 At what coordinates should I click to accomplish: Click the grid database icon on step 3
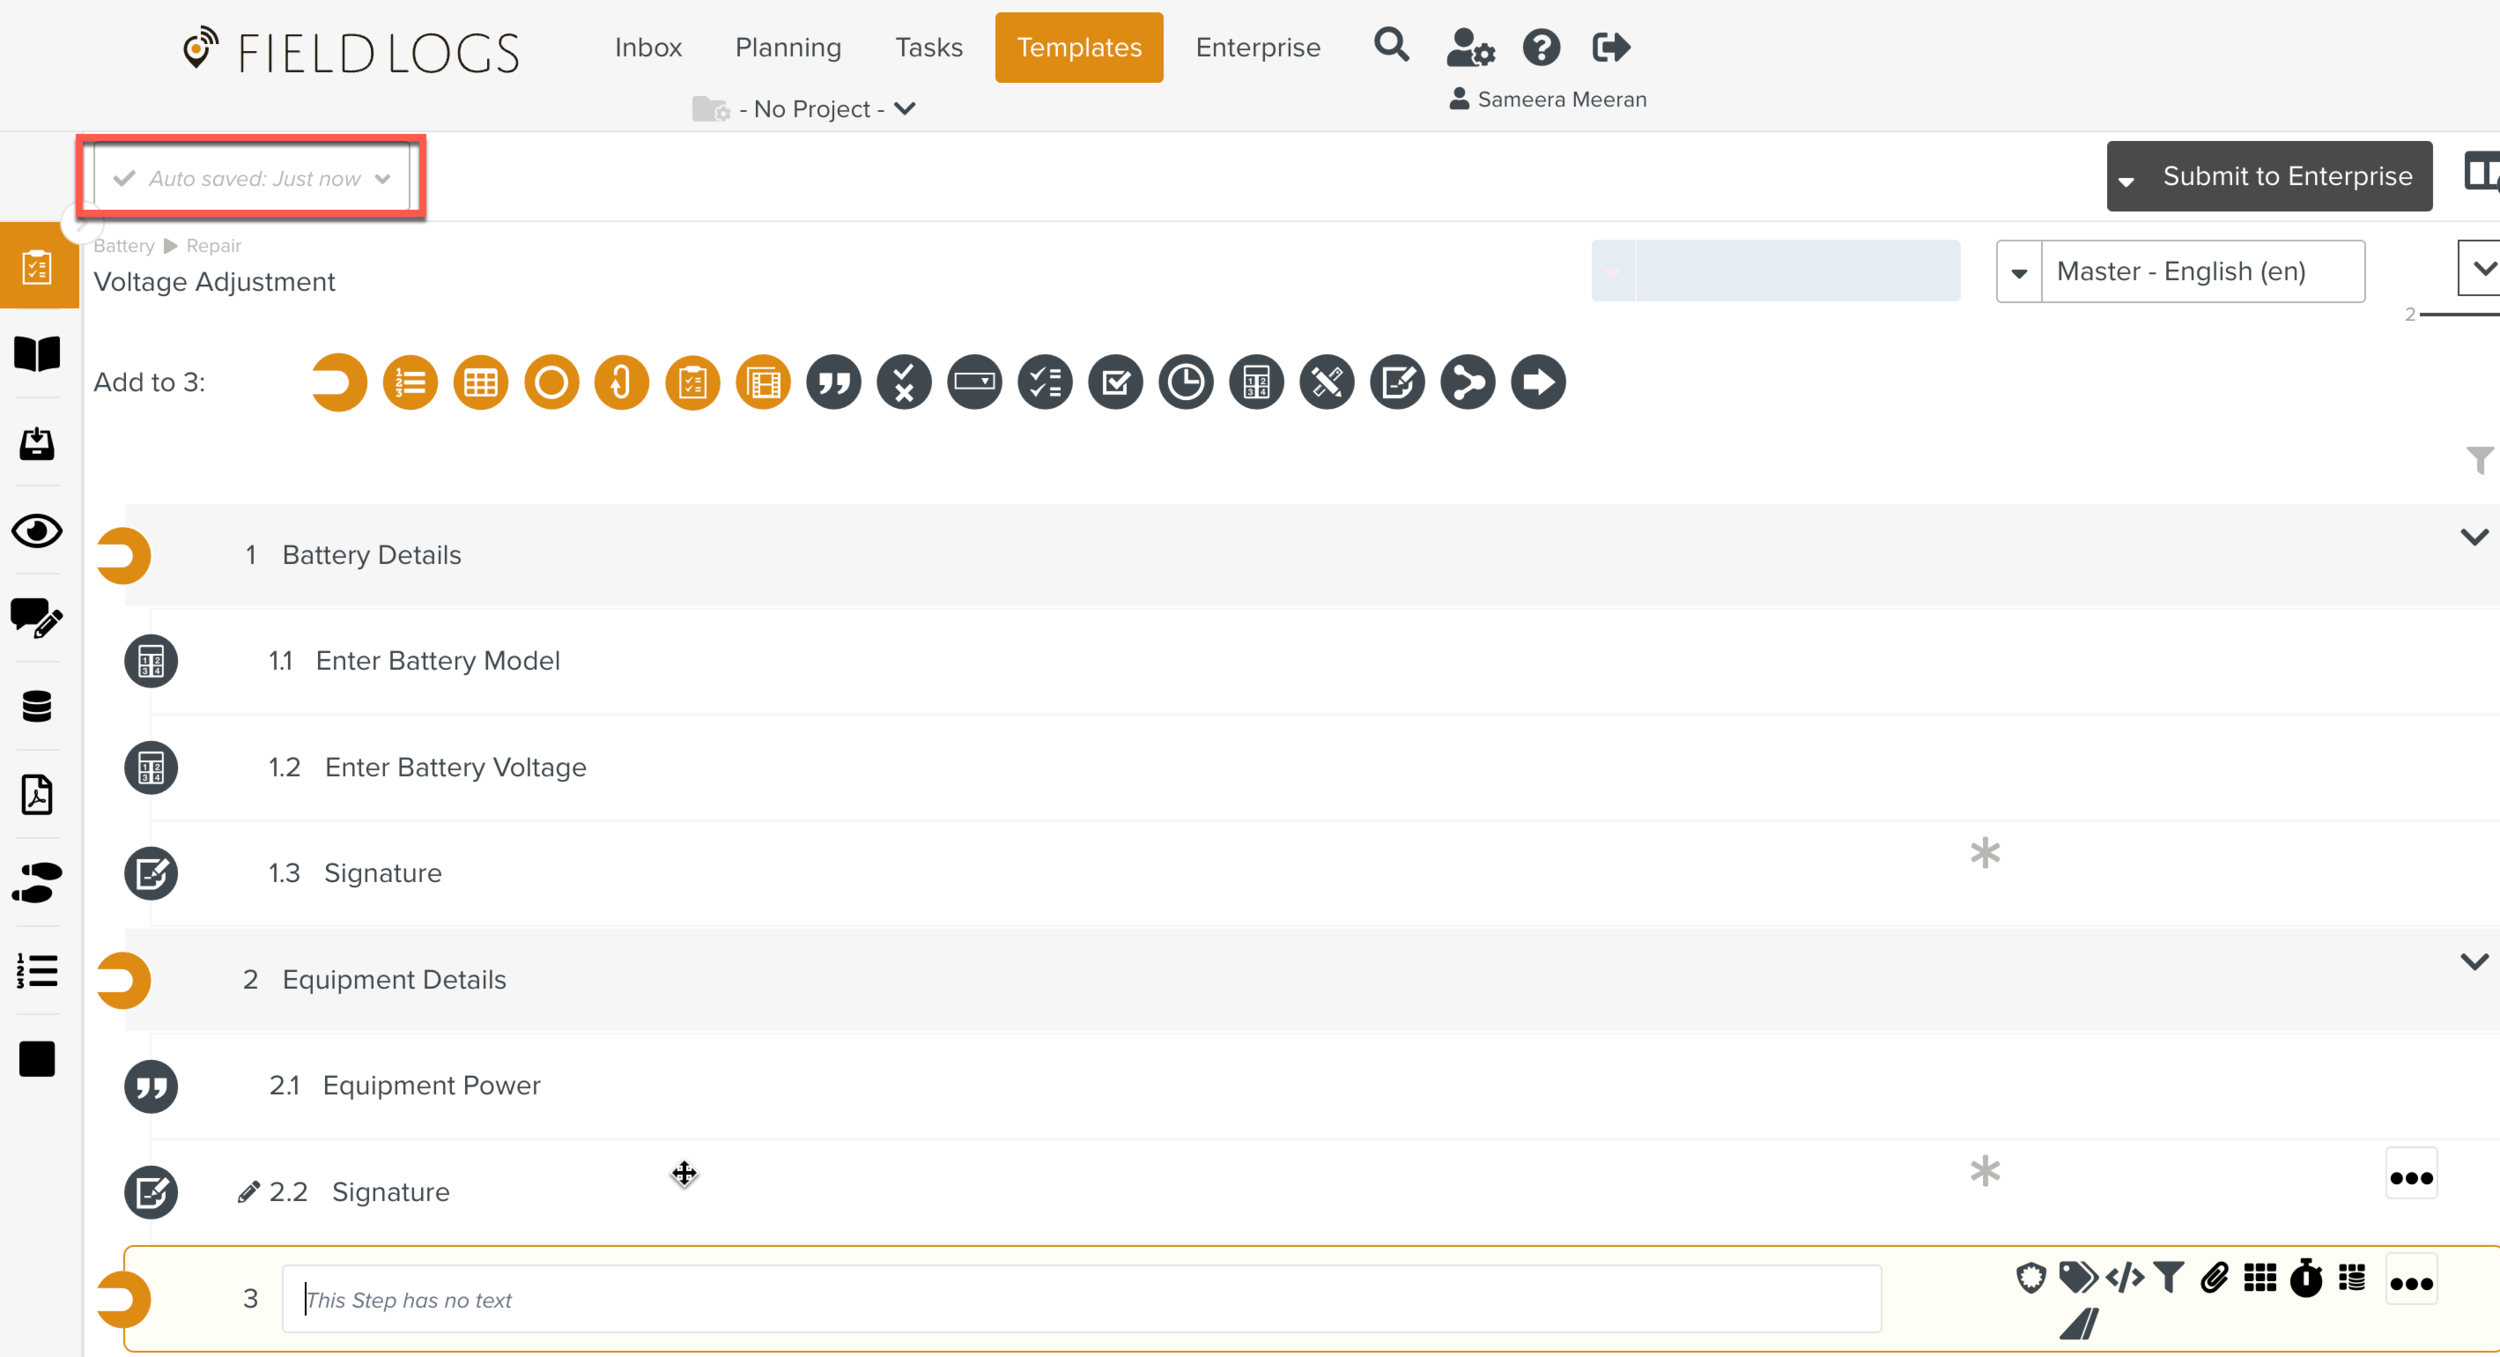(x=2352, y=1278)
